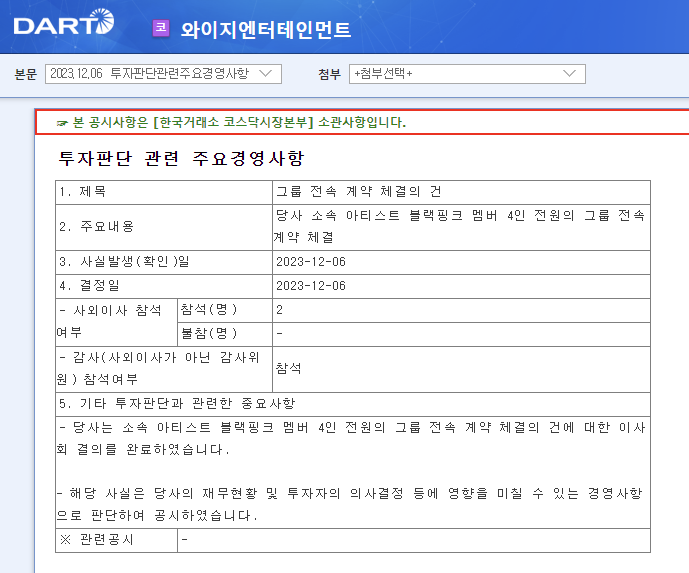This screenshot has height=573, width=689.
Task: Click the 블랙핑크 멤버 4인 주요내용 cell
Action: pyautogui.click(x=461, y=227)
